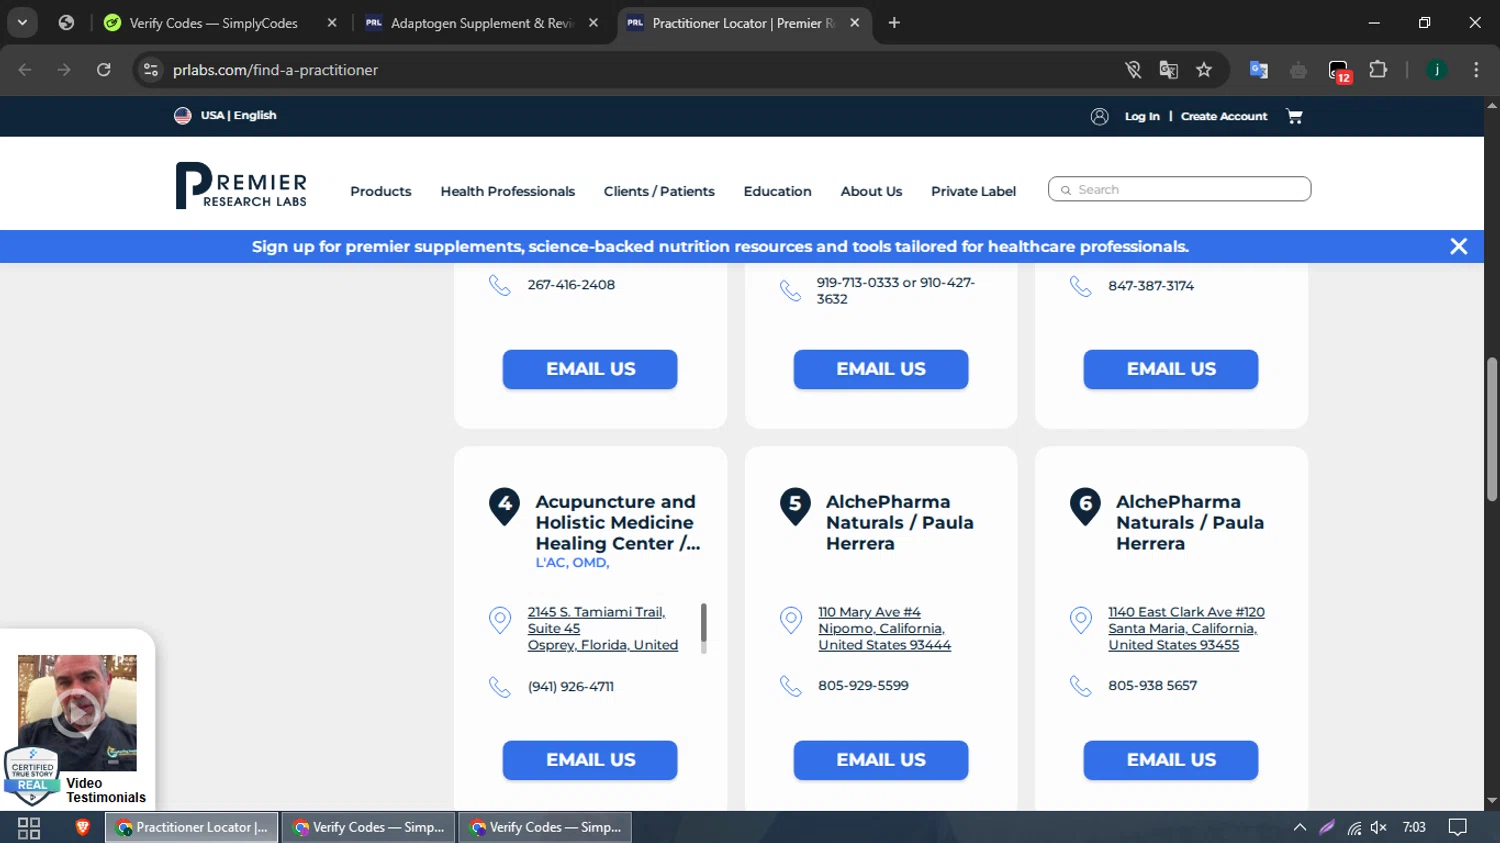Open the Clients / Patients menu
Viewport: 1500px width, 843px height.
[659, 191]
